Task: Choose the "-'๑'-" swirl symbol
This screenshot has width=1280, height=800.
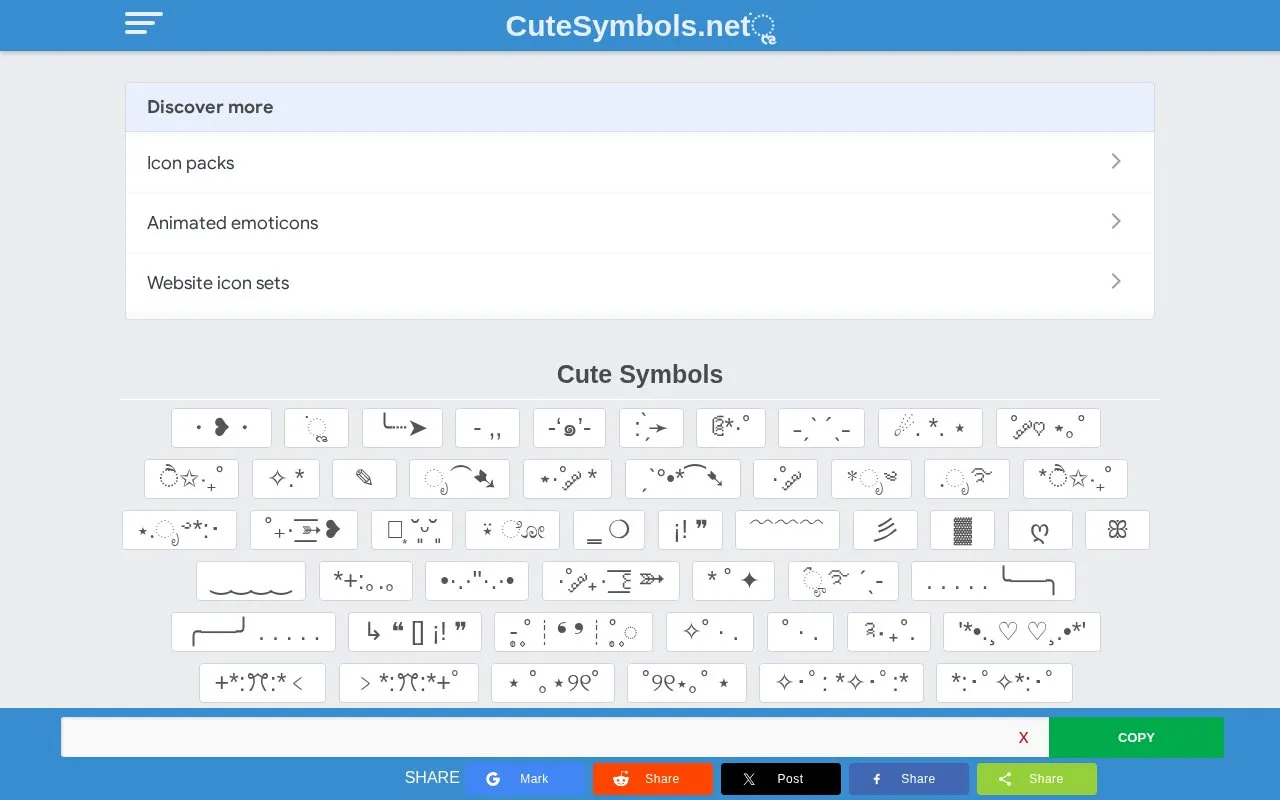Action: point(569,428)
